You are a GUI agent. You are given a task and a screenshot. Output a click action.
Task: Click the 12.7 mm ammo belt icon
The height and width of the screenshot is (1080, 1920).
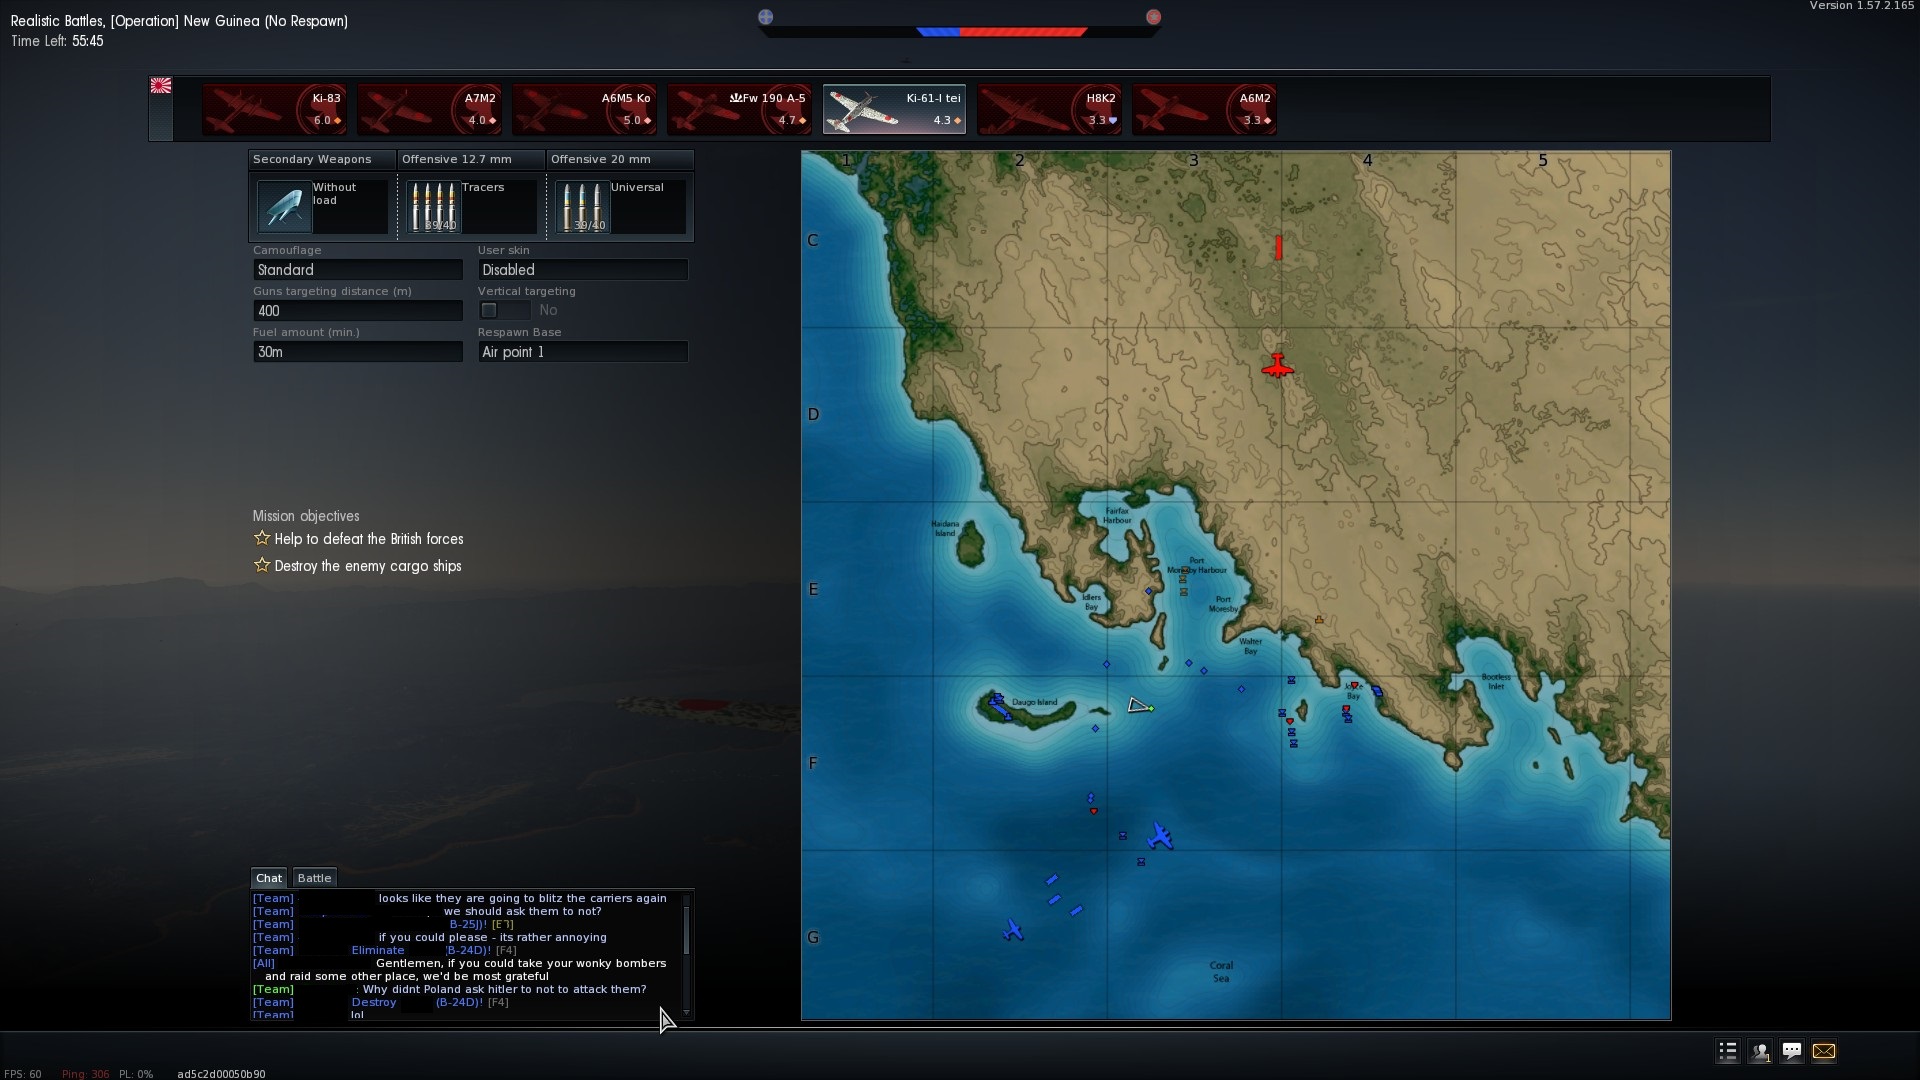point(433,206)
